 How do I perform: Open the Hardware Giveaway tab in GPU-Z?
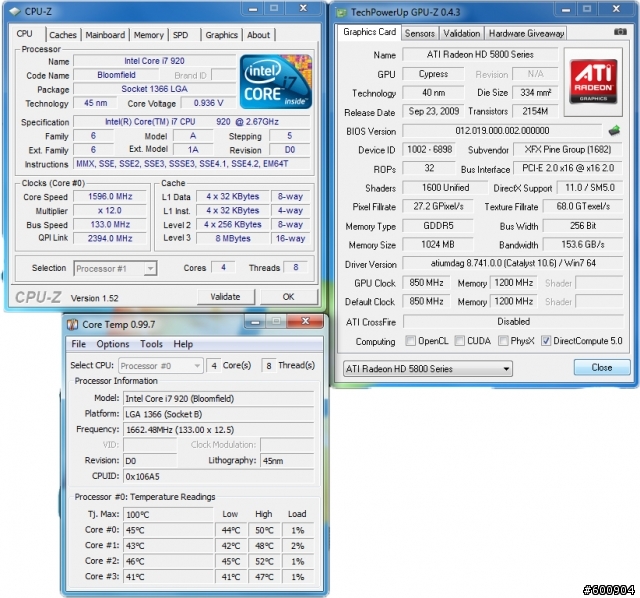click(x=527, y=33)
